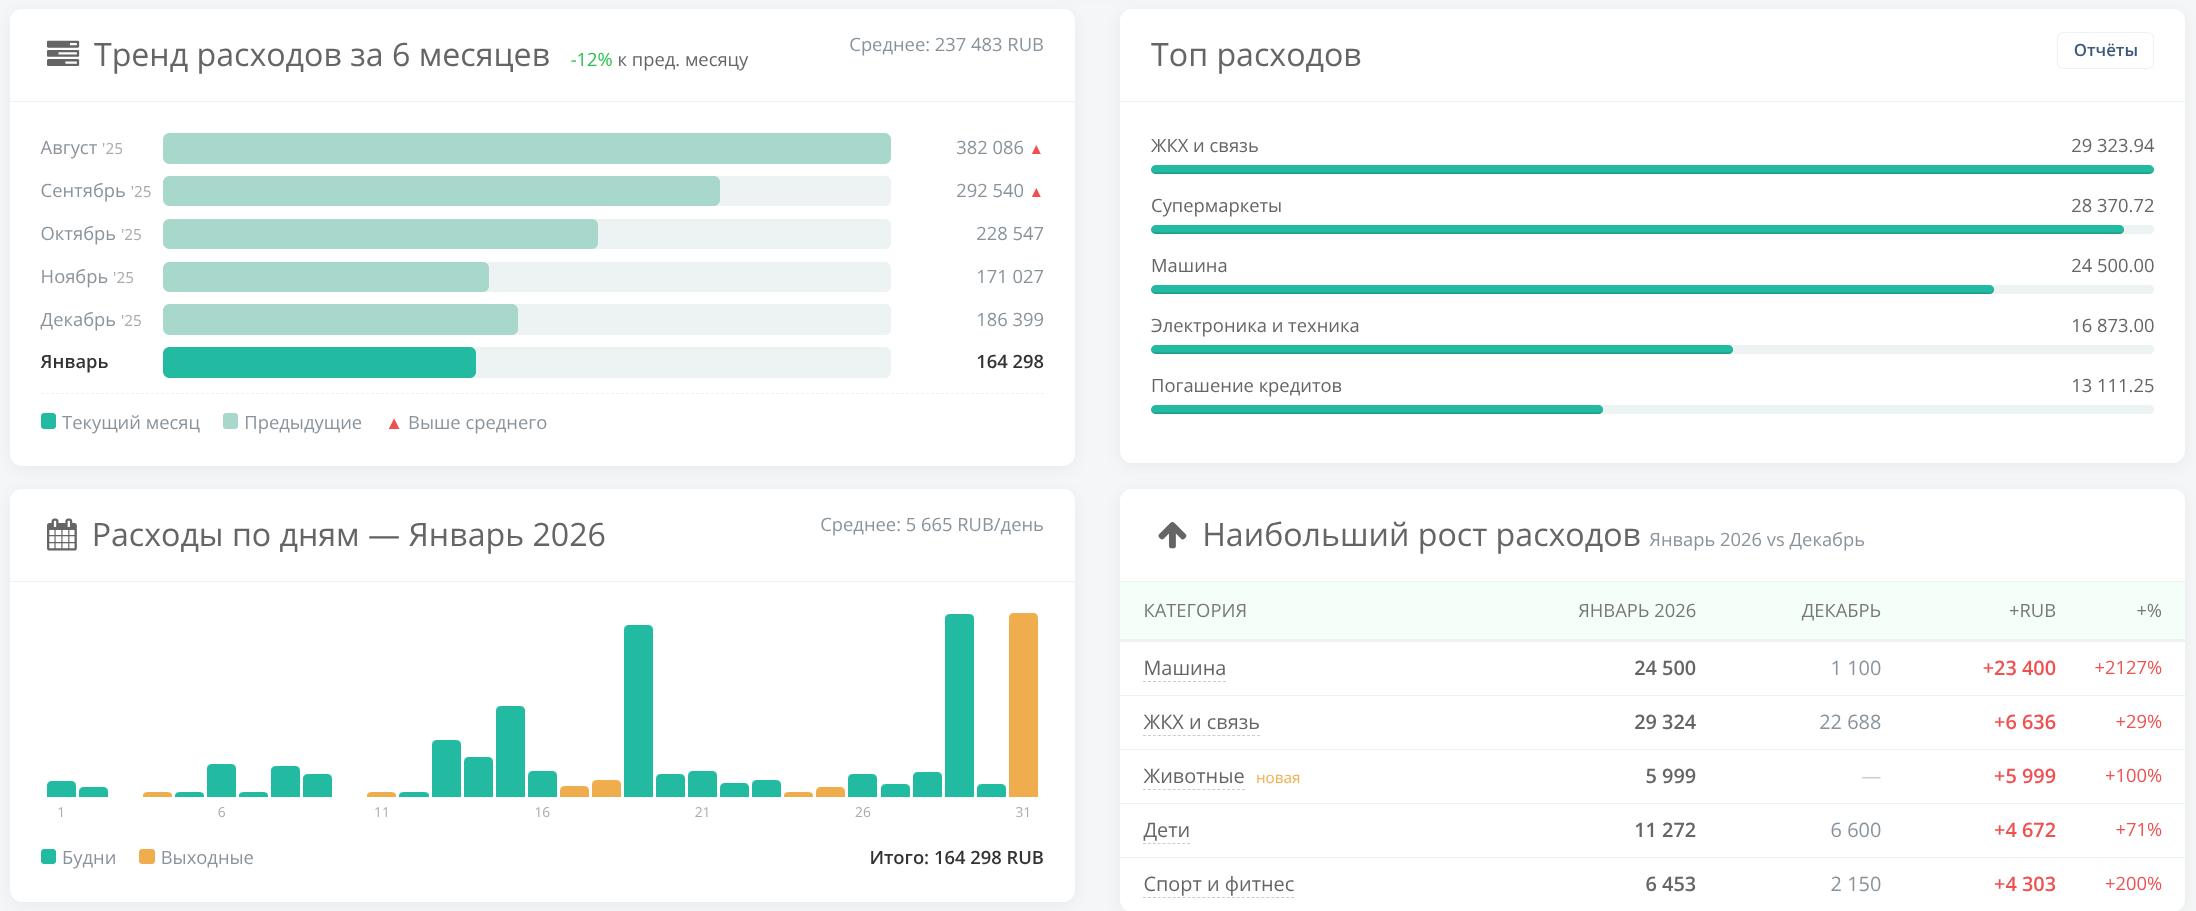Click the Супермаркеты progress bar in Топ расходов

(1636, 230)
